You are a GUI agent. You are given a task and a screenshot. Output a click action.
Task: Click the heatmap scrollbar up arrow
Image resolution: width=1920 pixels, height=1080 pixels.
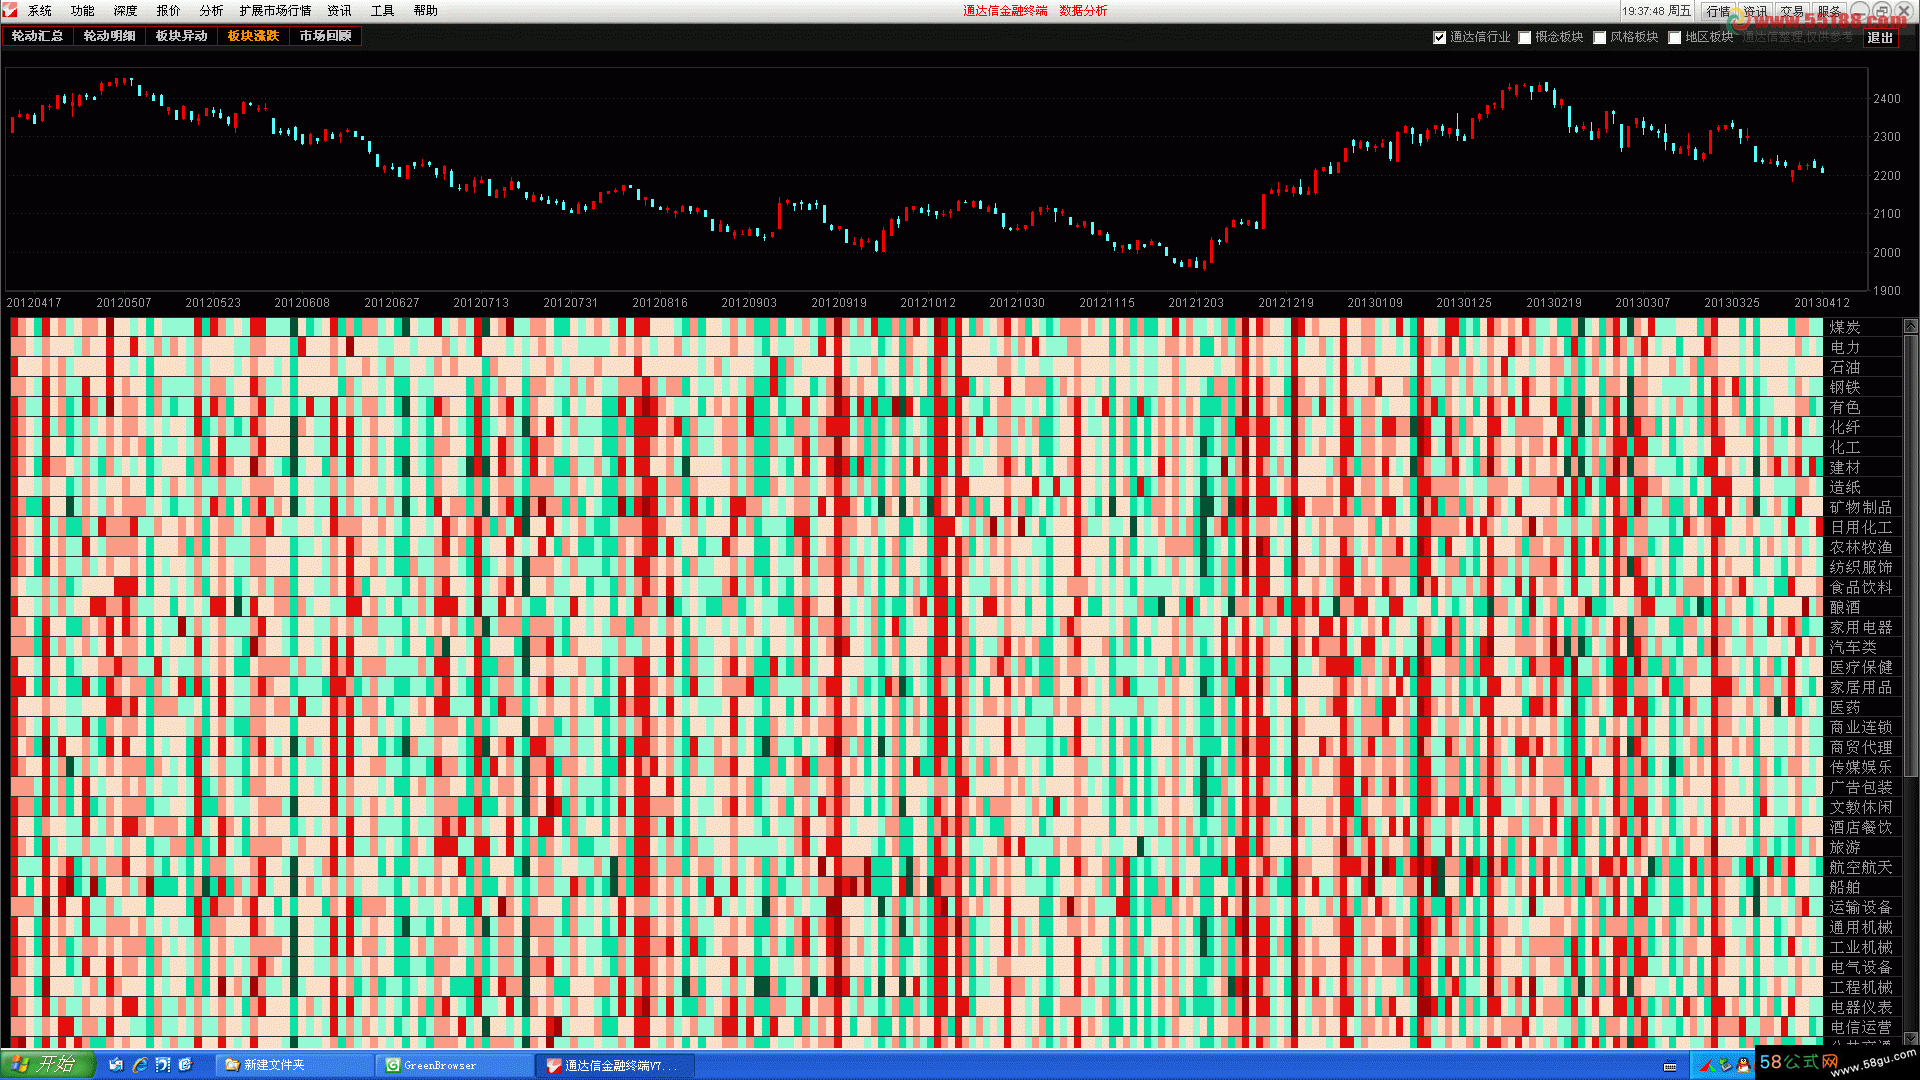coord(1911,326)
